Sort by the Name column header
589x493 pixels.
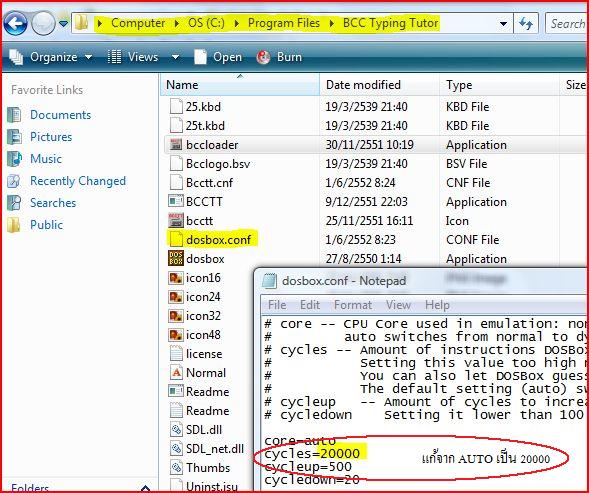click(x=240, y=85)
